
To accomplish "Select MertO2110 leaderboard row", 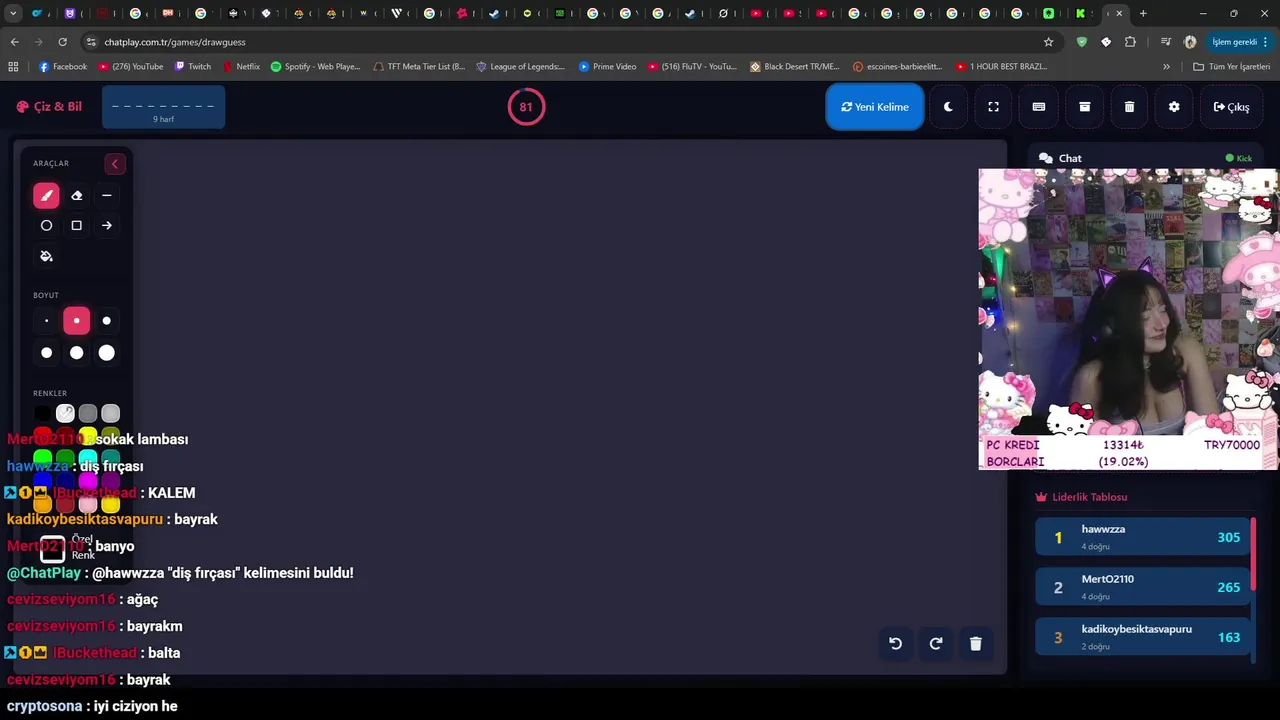I will tap(1142, 587).
